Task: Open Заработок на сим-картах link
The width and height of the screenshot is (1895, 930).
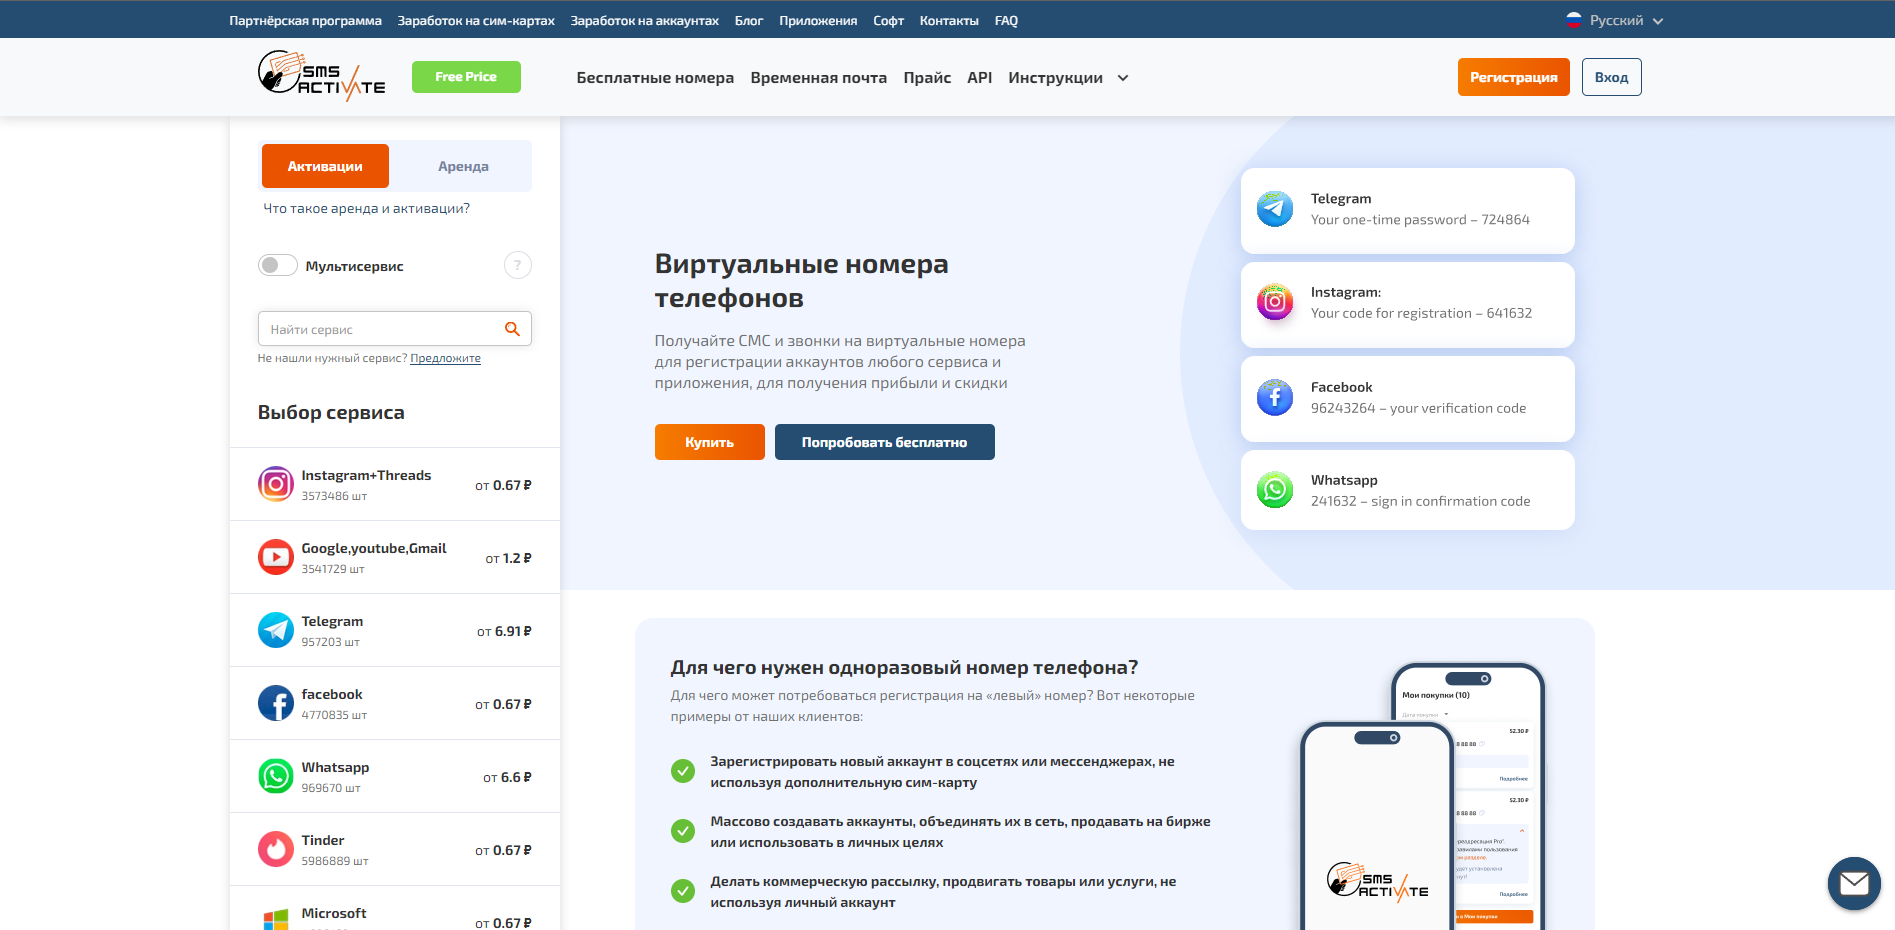Action: tap(476, 20)
